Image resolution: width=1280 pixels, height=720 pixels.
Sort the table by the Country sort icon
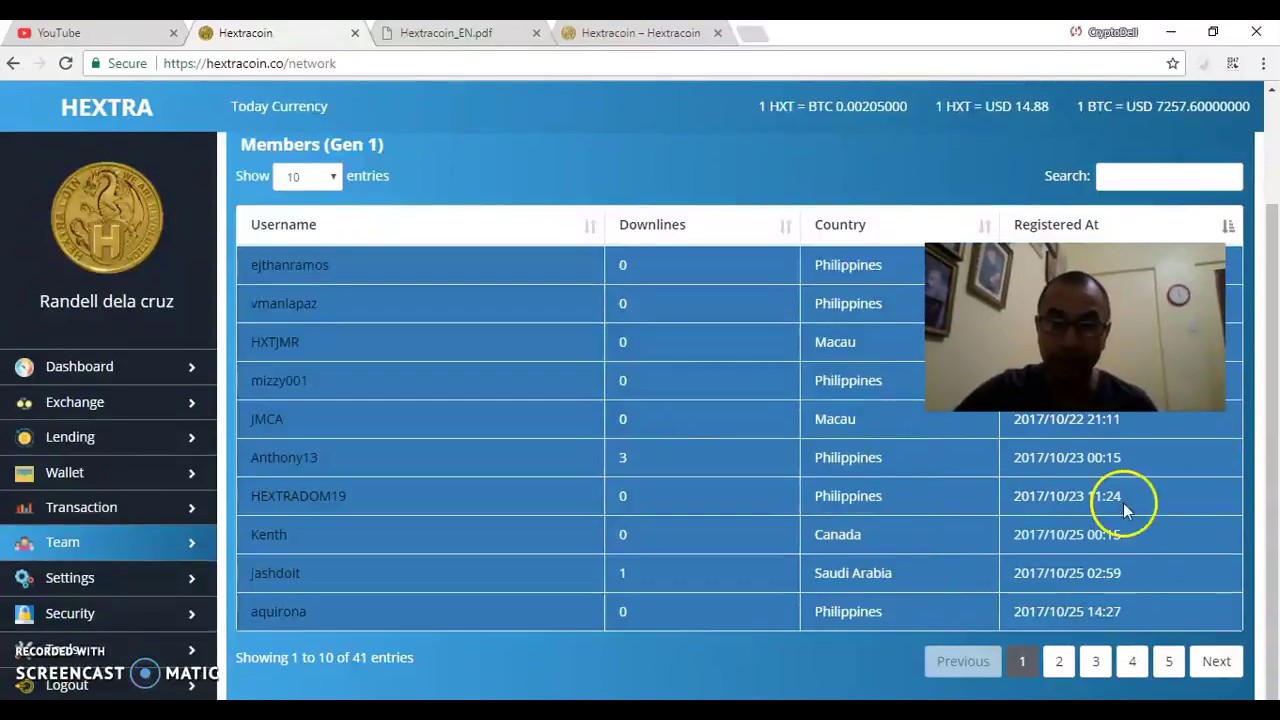pos(985,226)
